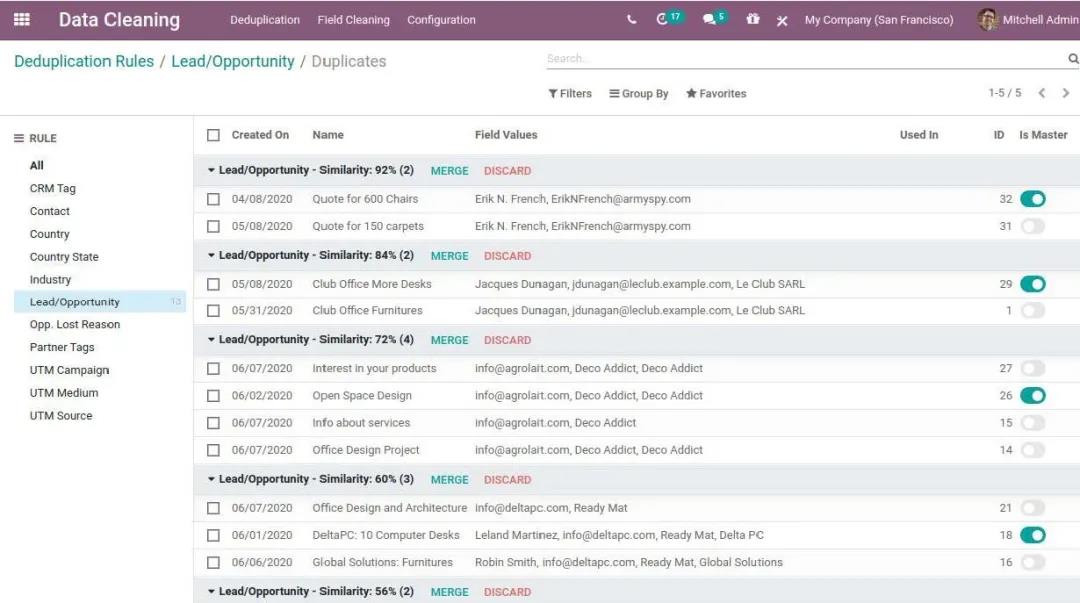Image resolution: width=1080 pixels, height=603 pixels.
Task: Toggle Is Master for ID 26
Action: (1032, 396)
